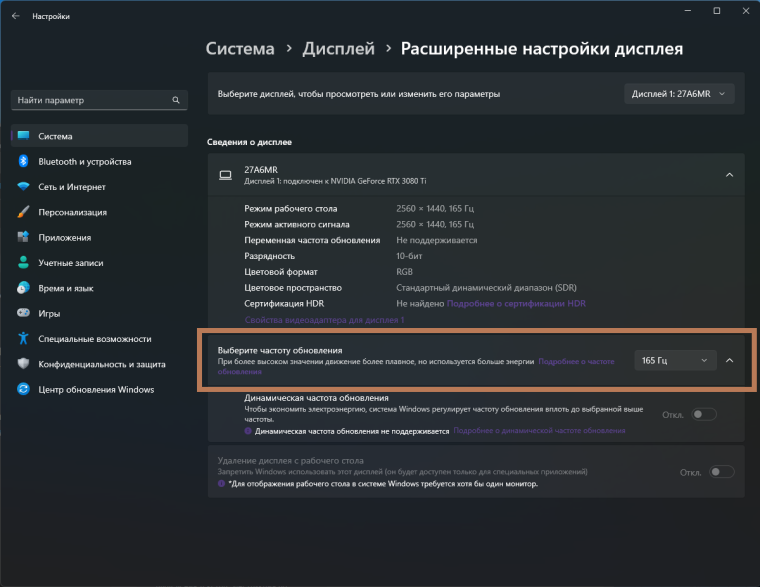This screenshot has width=760, height=587.
Task: Go to Сеть и Интернет
Action: pos(99,187)
